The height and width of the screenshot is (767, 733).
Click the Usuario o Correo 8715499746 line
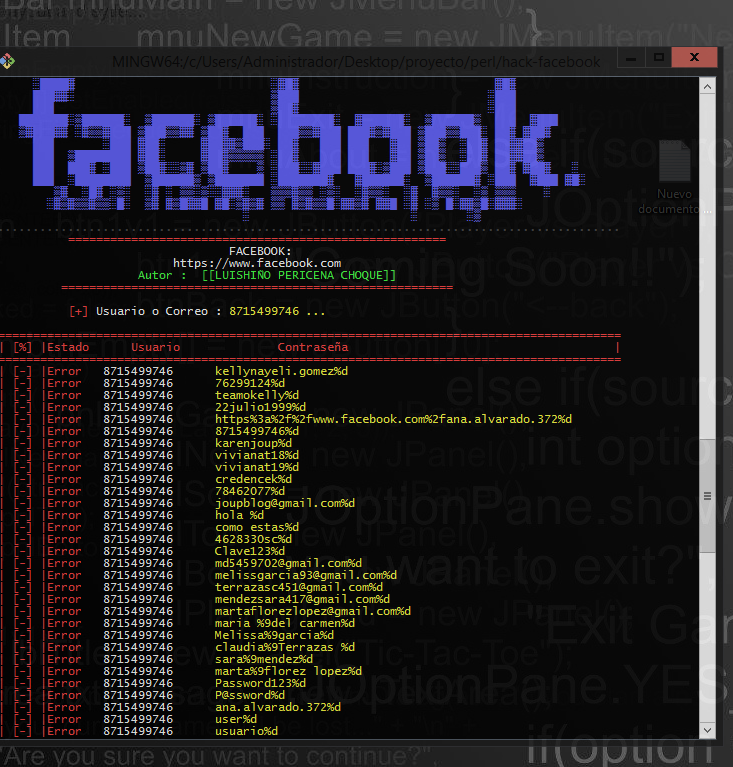(198, 311)
